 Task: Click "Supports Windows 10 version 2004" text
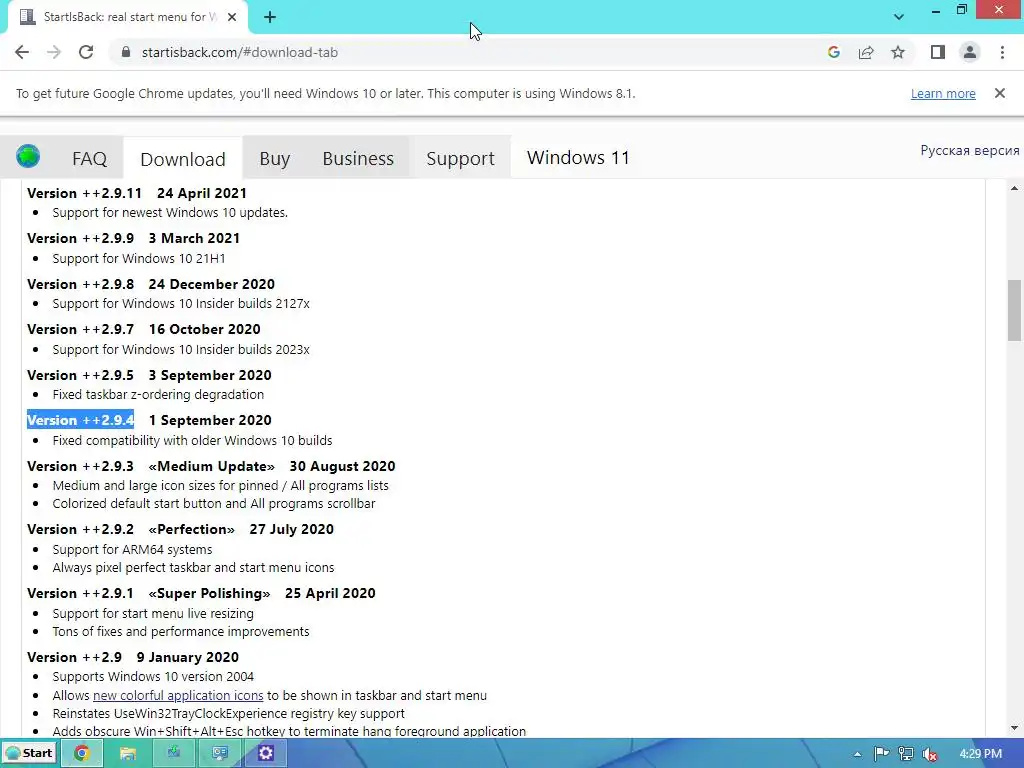(x=153, y=677)
